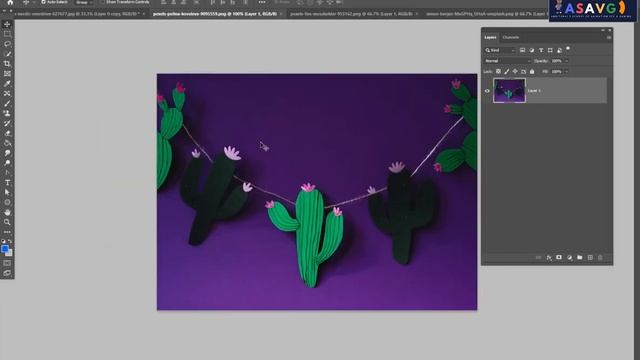Filter for adjustment layers
Screen dimensions: 640x360
click(x=531, y=50)
